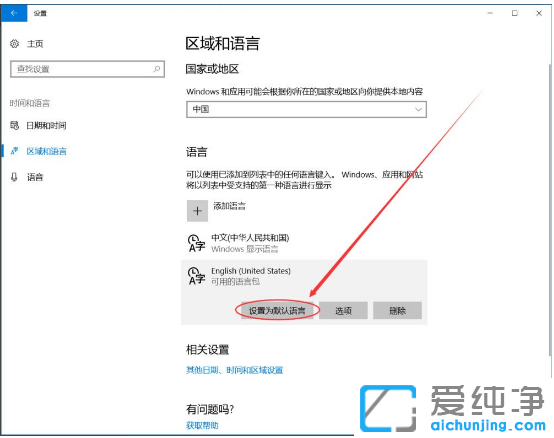554x438 pixels.
Task: Open the 中国 country dropdown
Action: [x=306, y=110]
